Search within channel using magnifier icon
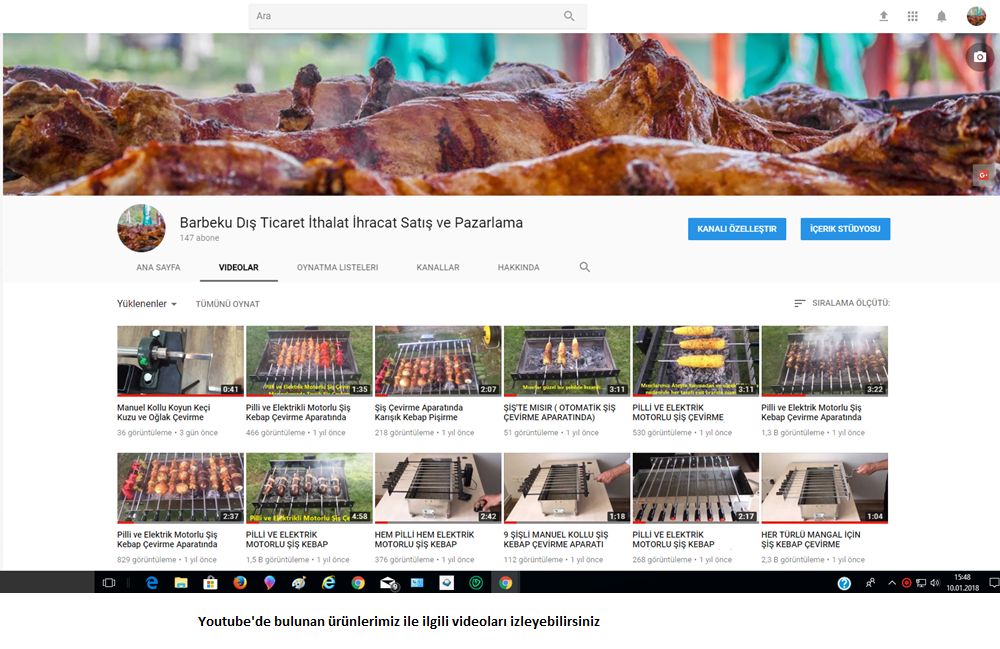 584,267
